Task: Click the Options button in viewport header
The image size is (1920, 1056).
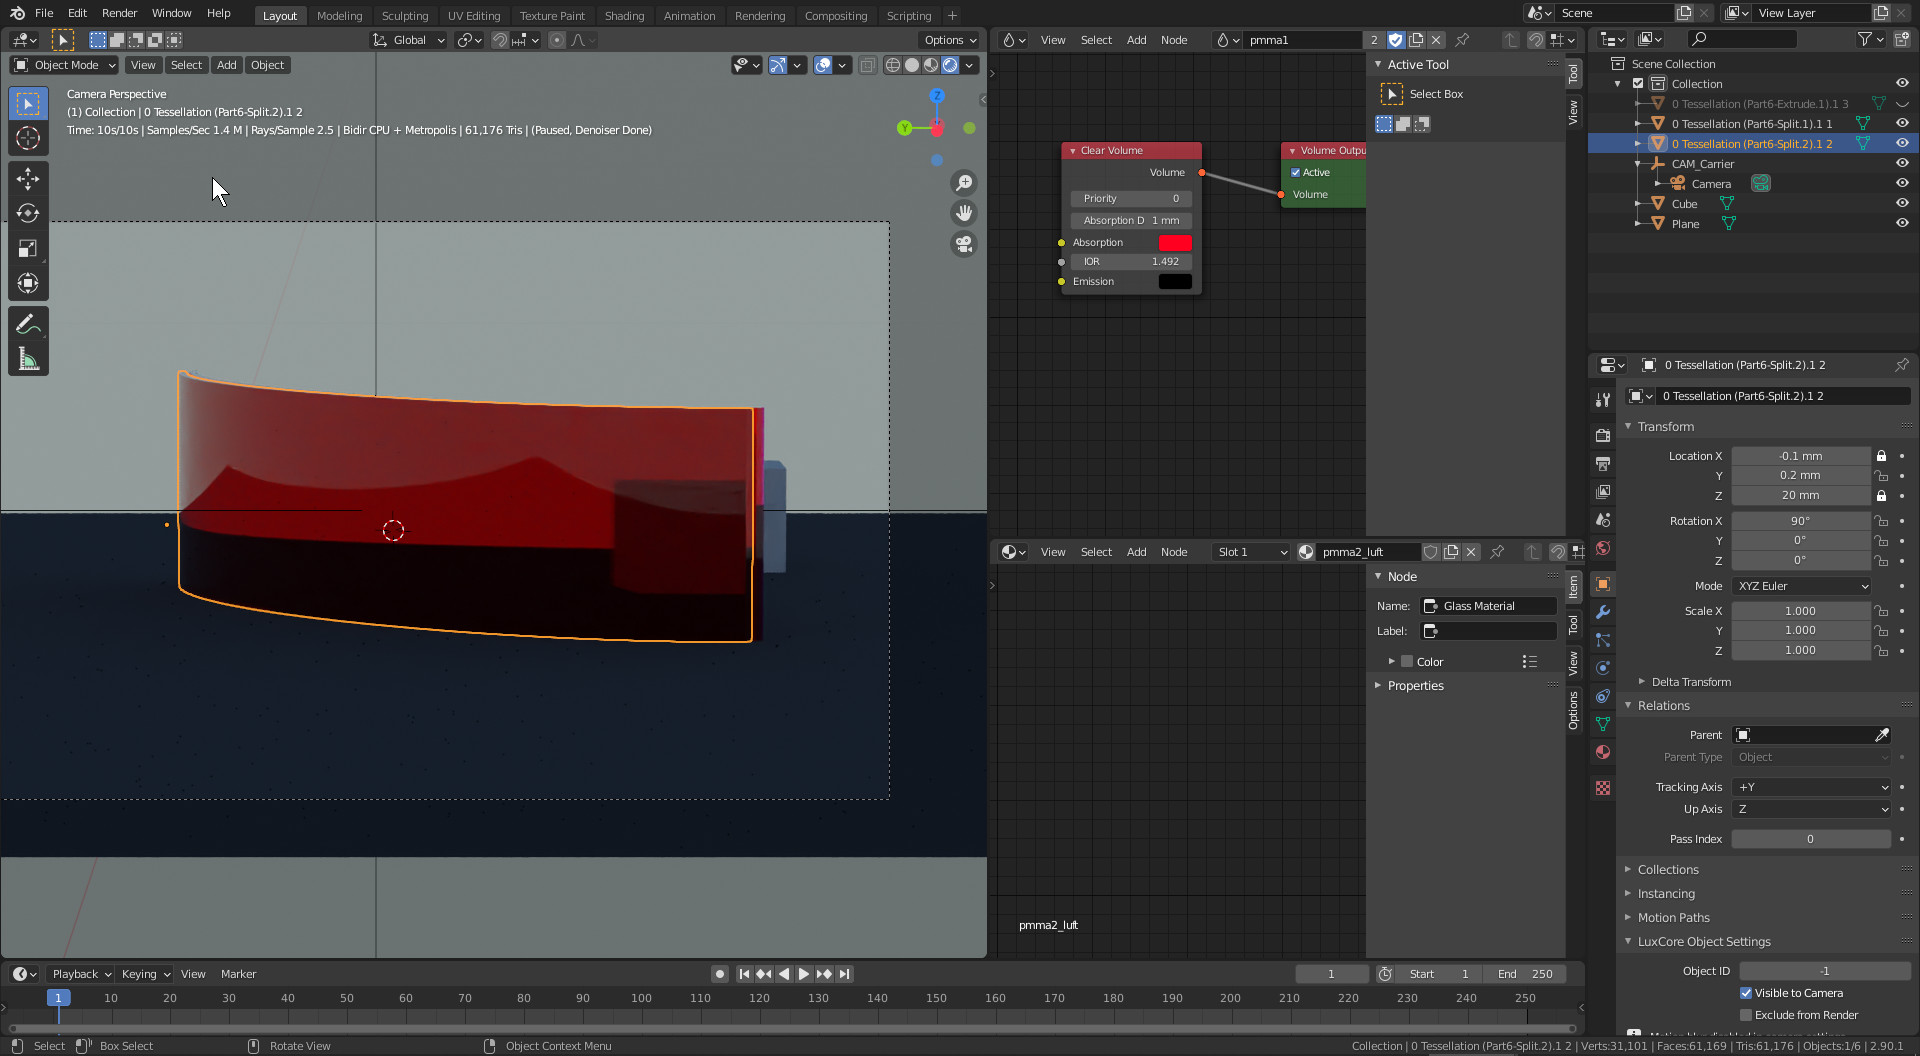Action: [949, 40]
